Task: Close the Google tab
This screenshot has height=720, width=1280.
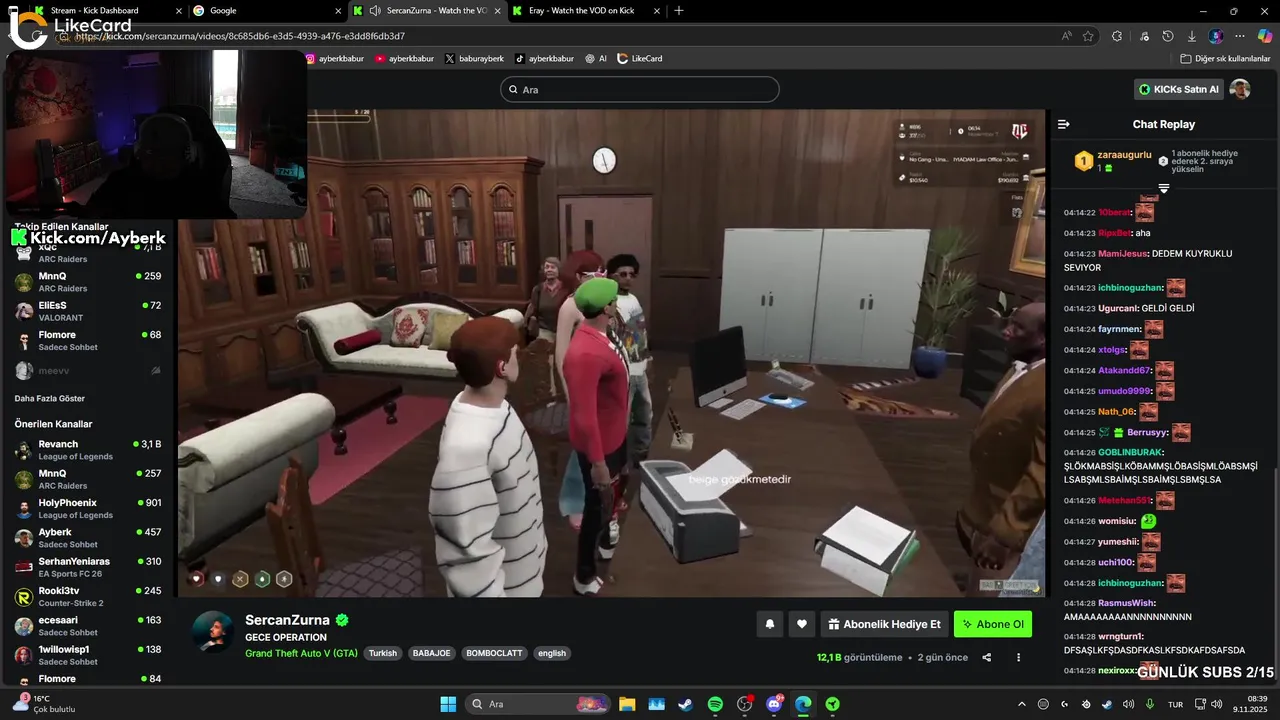Action: pos(337,10)
